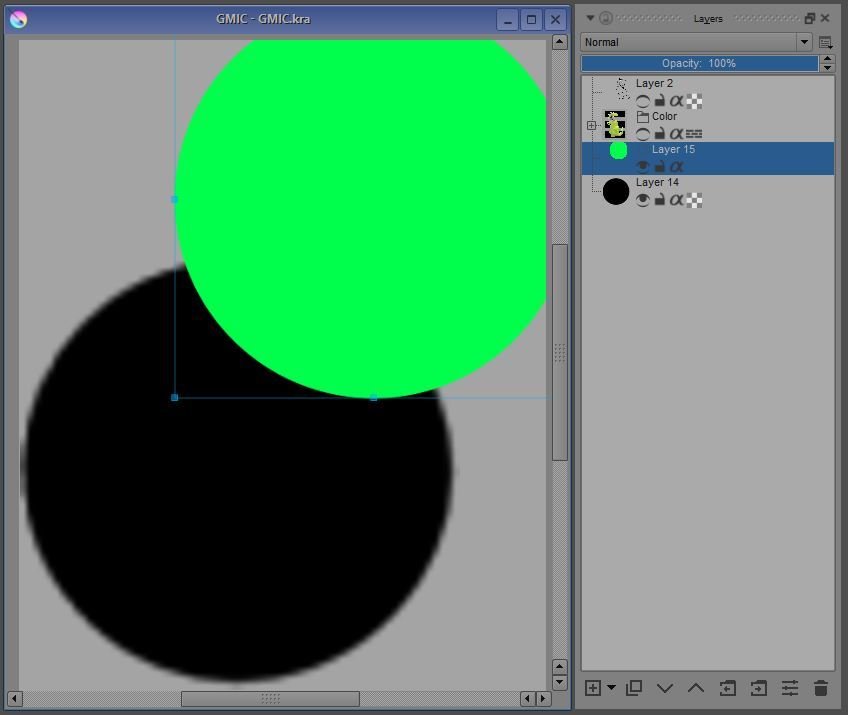Image resolution: width=848 pixels, height=715 pixels.
Task: Show the Color group using its visibility icon
Action: point(642,134)
